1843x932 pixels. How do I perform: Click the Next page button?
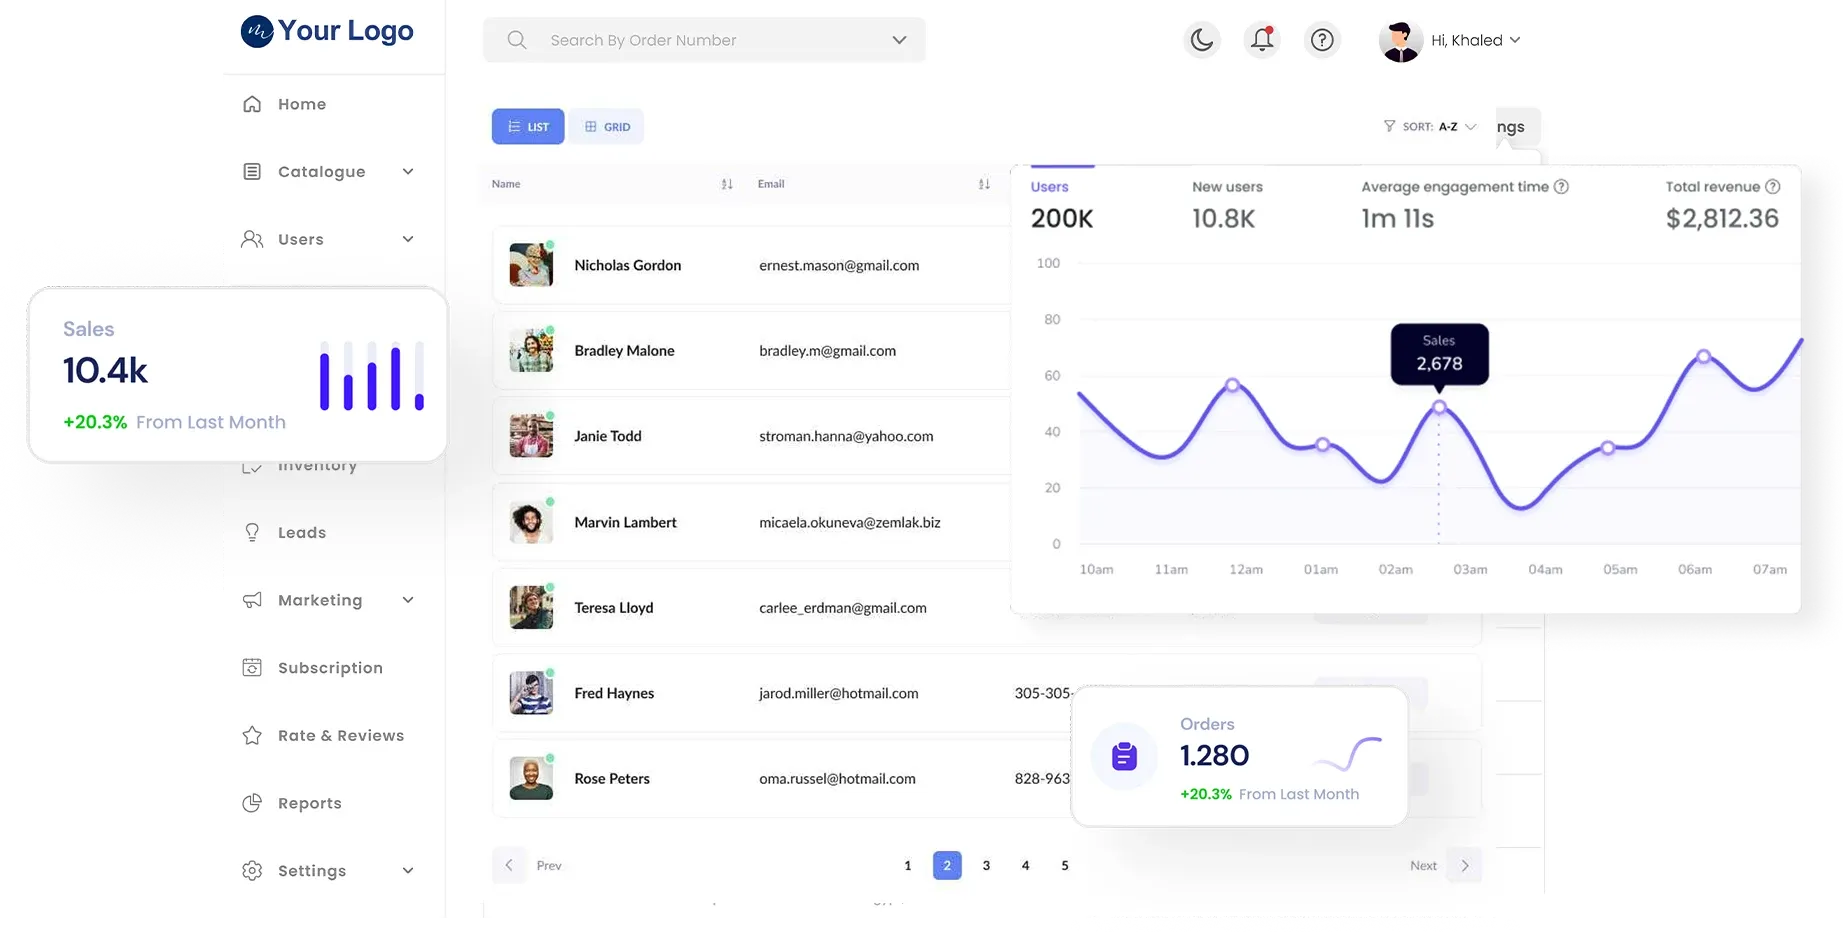tap(1464, 865)
